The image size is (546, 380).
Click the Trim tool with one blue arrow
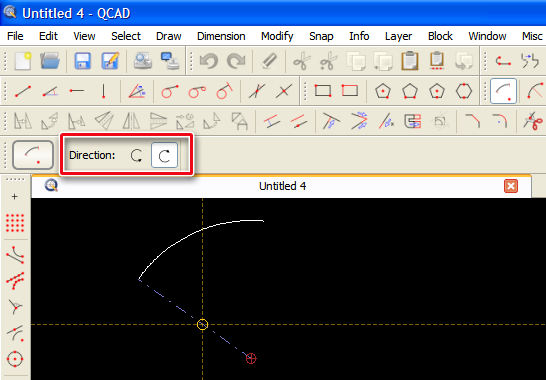tap(331, 121)
